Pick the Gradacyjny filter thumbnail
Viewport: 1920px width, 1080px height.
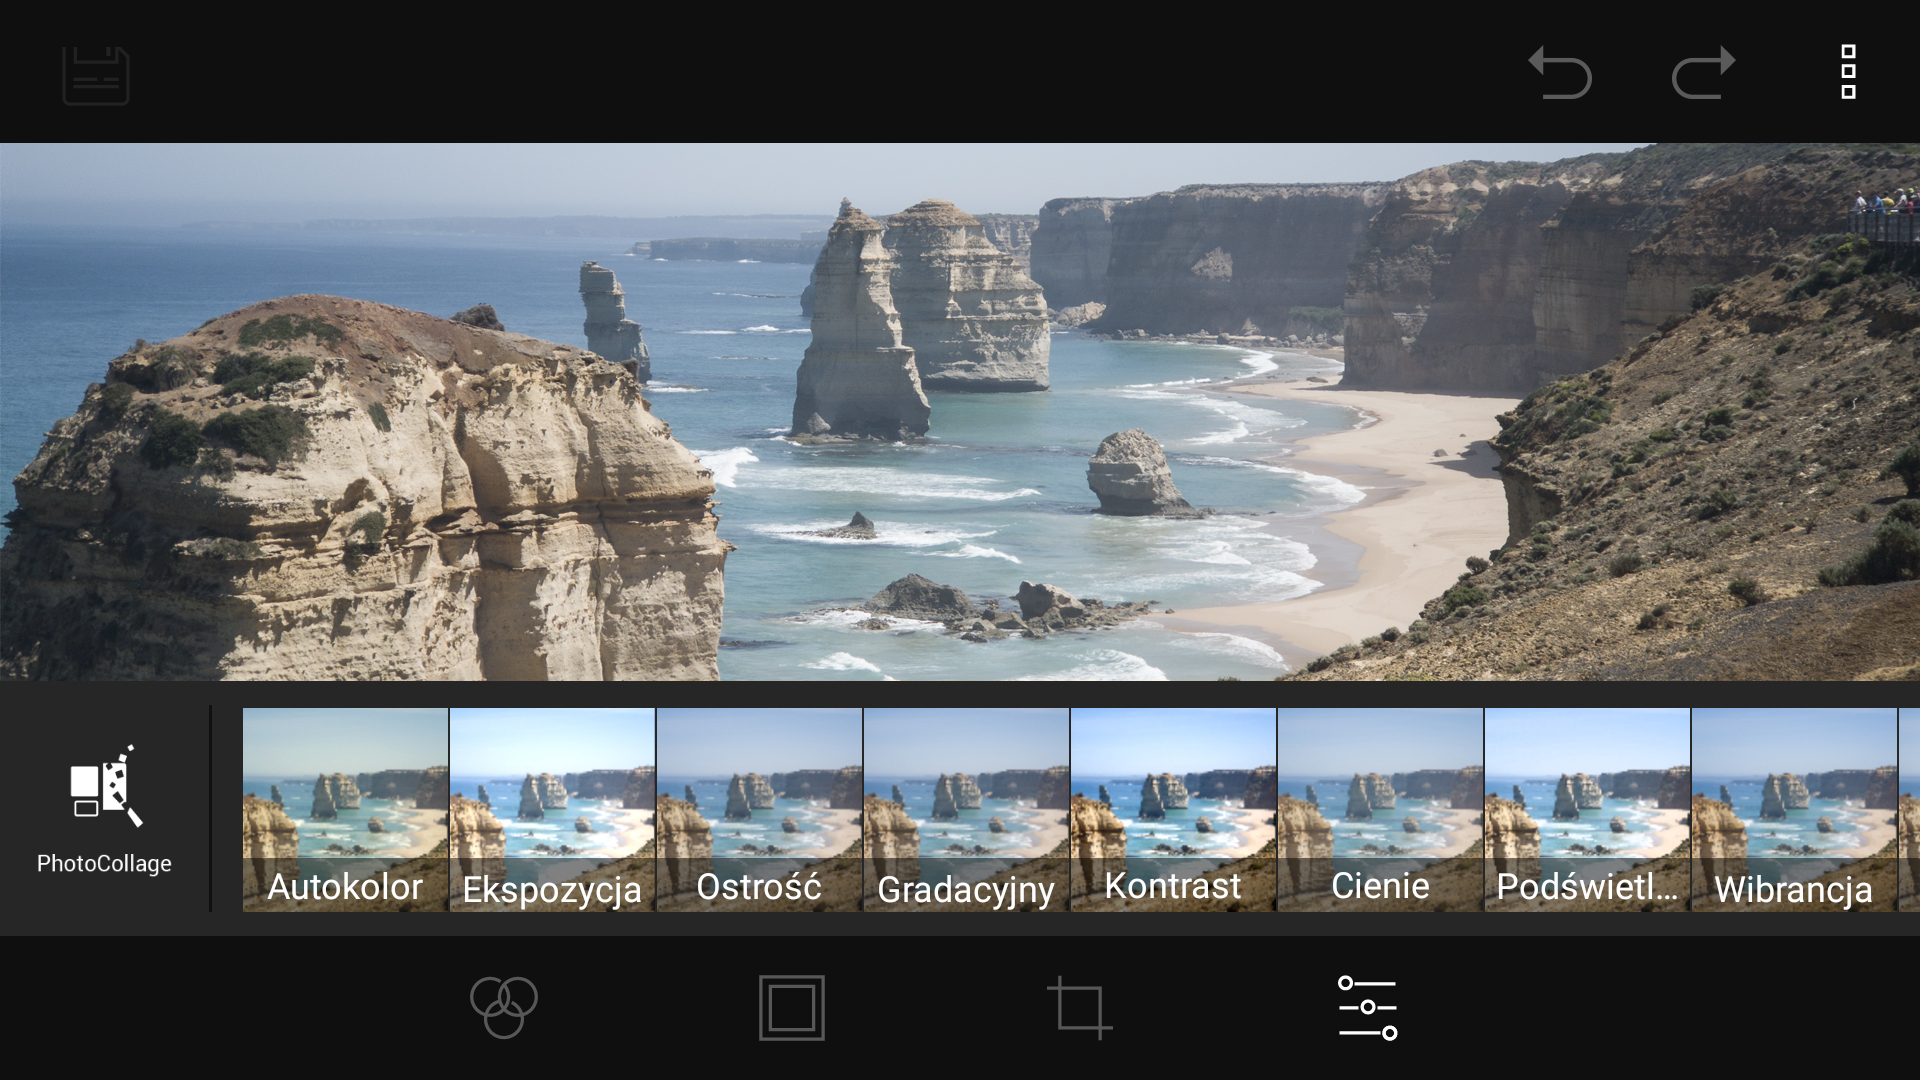coord(966,809)
